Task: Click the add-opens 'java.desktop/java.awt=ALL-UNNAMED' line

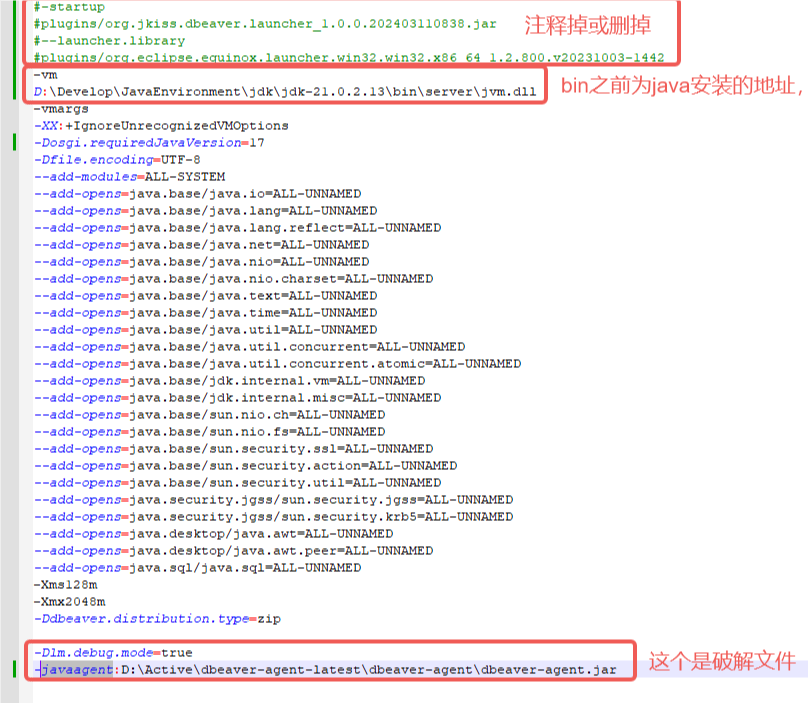Action: coord(213,534)
